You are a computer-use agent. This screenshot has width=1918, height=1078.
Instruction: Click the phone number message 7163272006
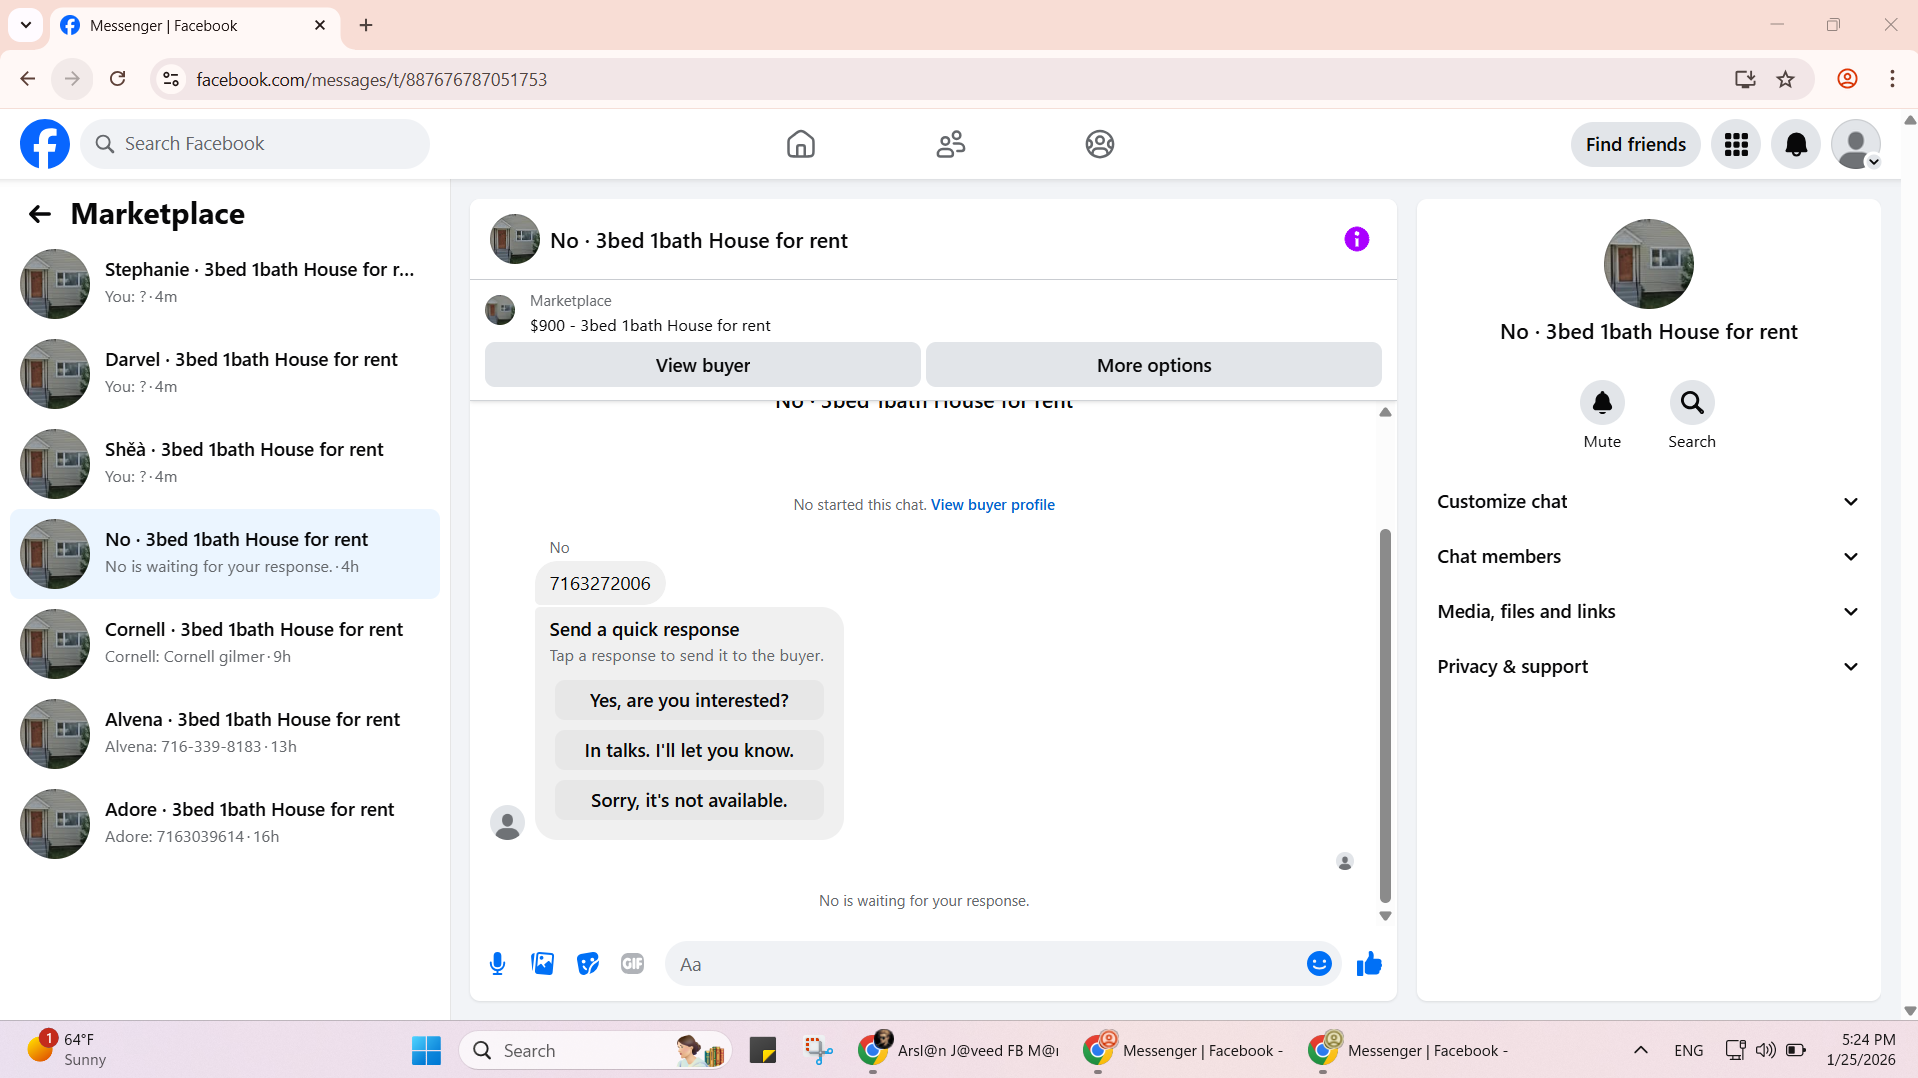click(x=600, y=583)
